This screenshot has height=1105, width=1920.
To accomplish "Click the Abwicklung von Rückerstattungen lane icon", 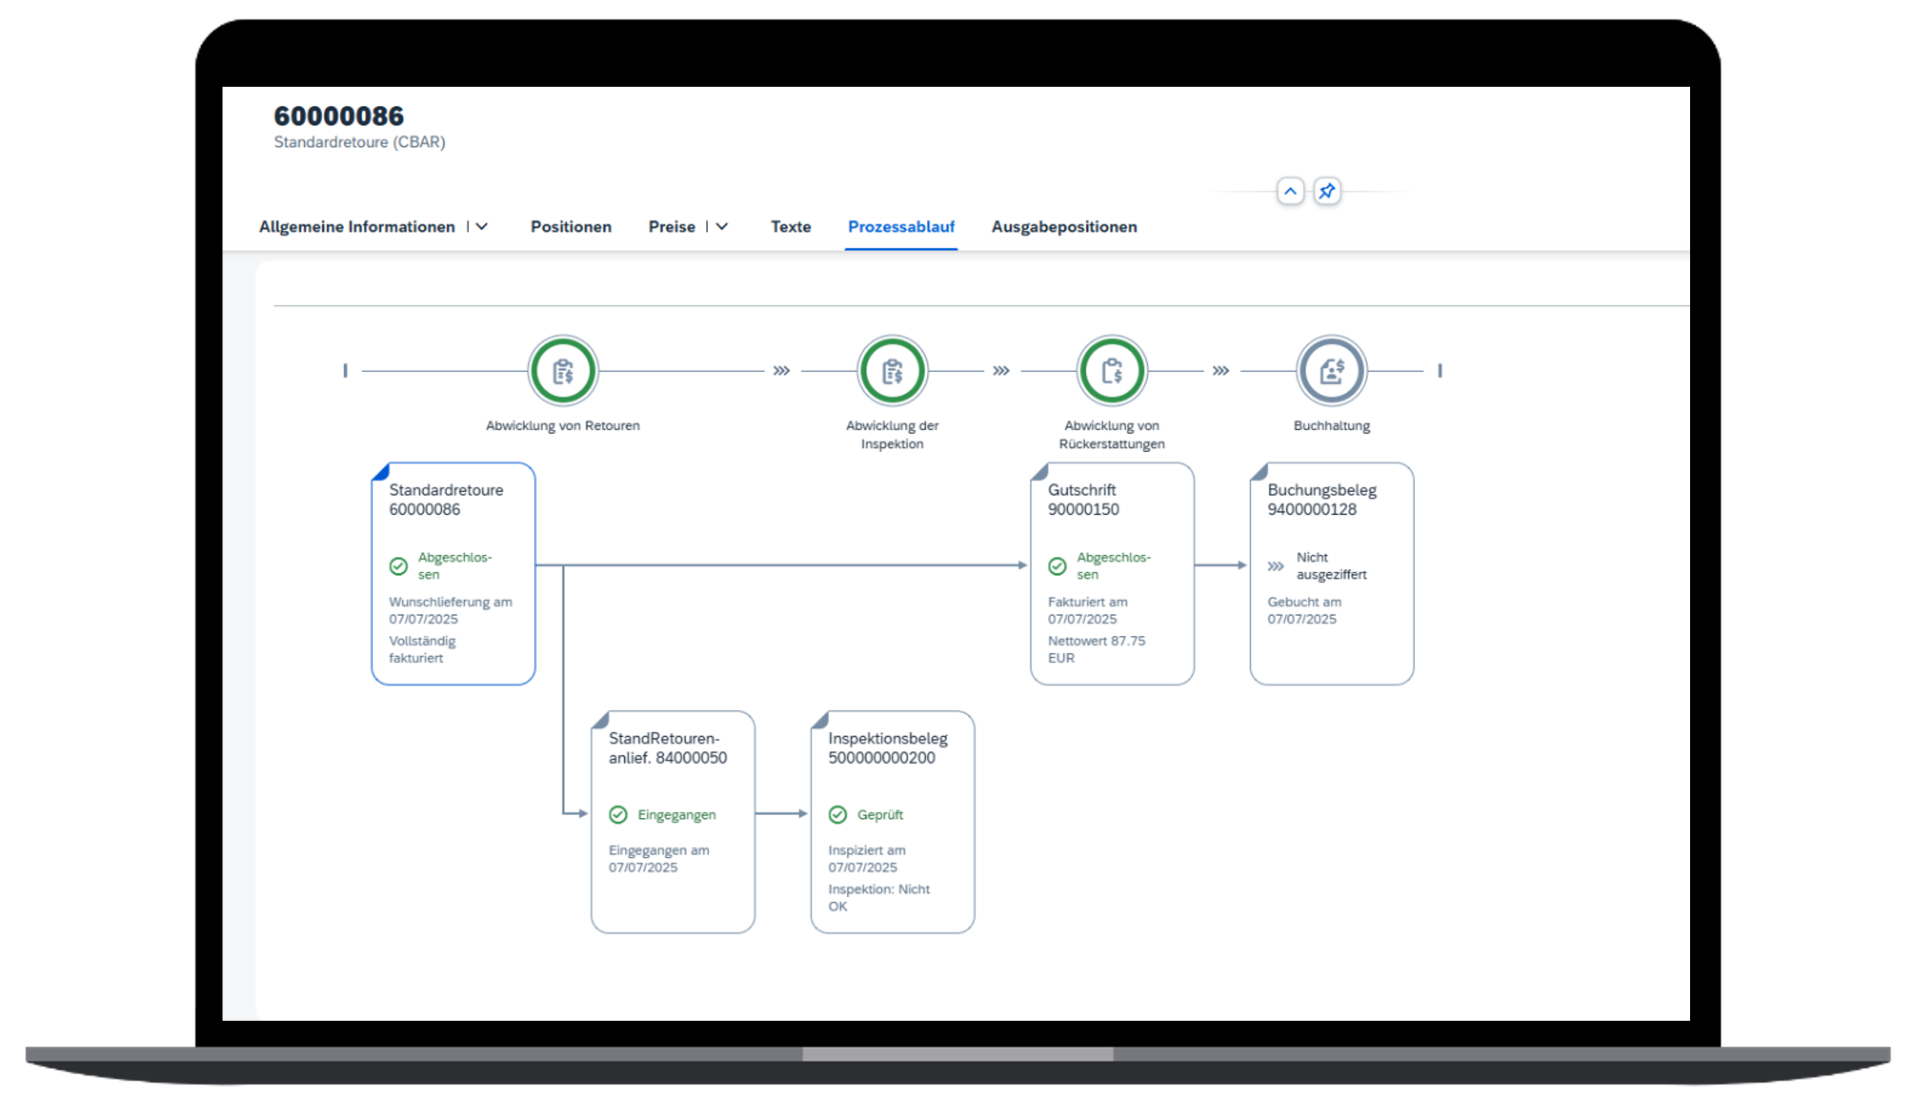I will tap(1111, 371).
